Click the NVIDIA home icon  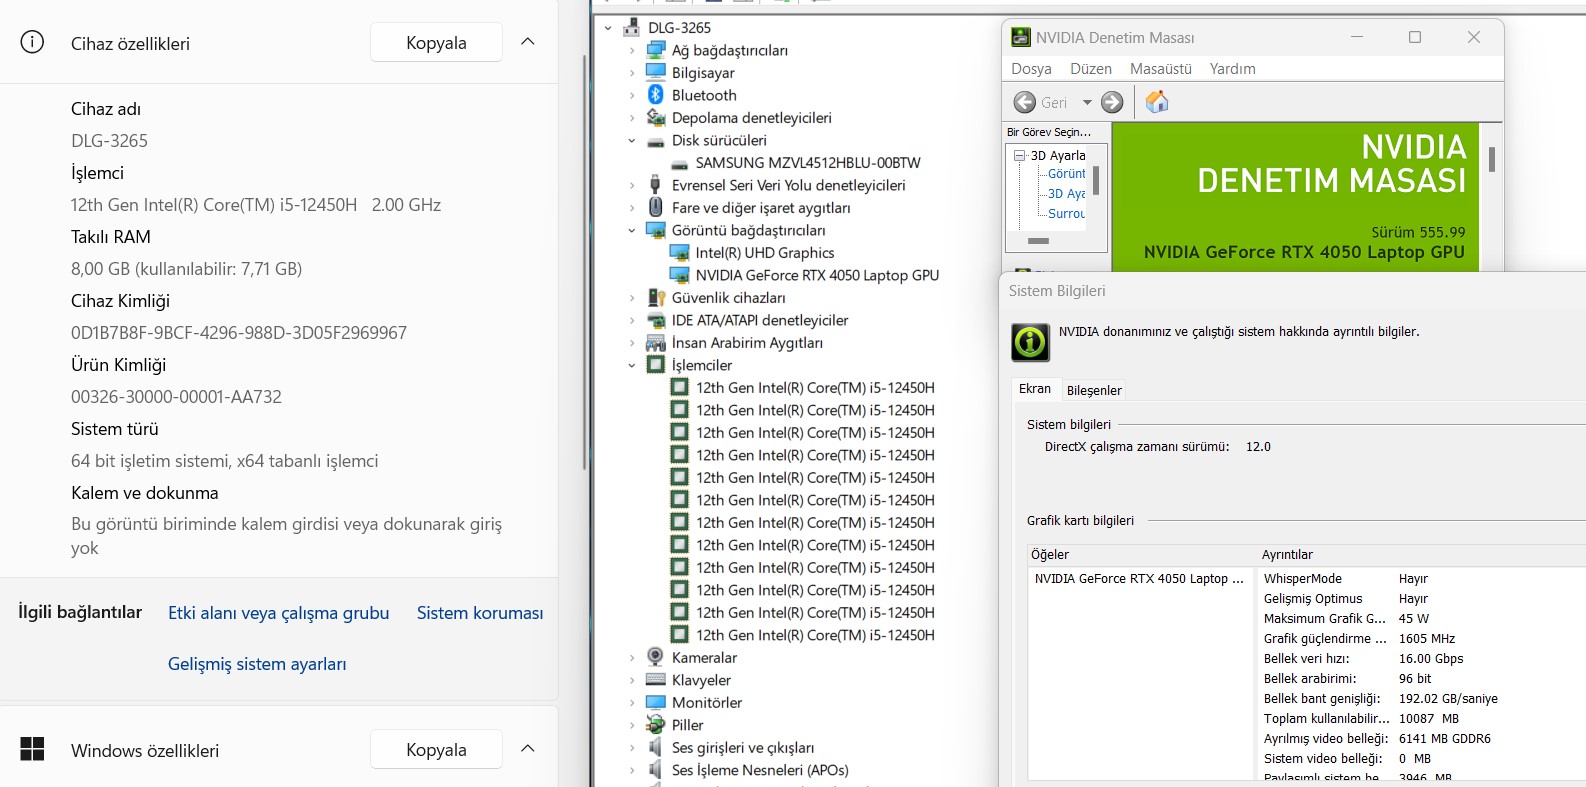1157,102
